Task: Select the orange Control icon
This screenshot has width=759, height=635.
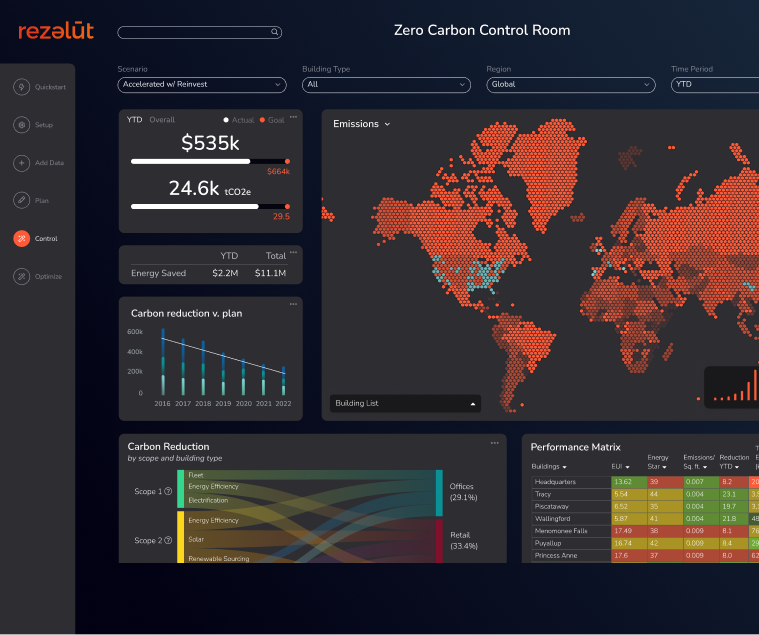Action: click(x=21, y=239)
